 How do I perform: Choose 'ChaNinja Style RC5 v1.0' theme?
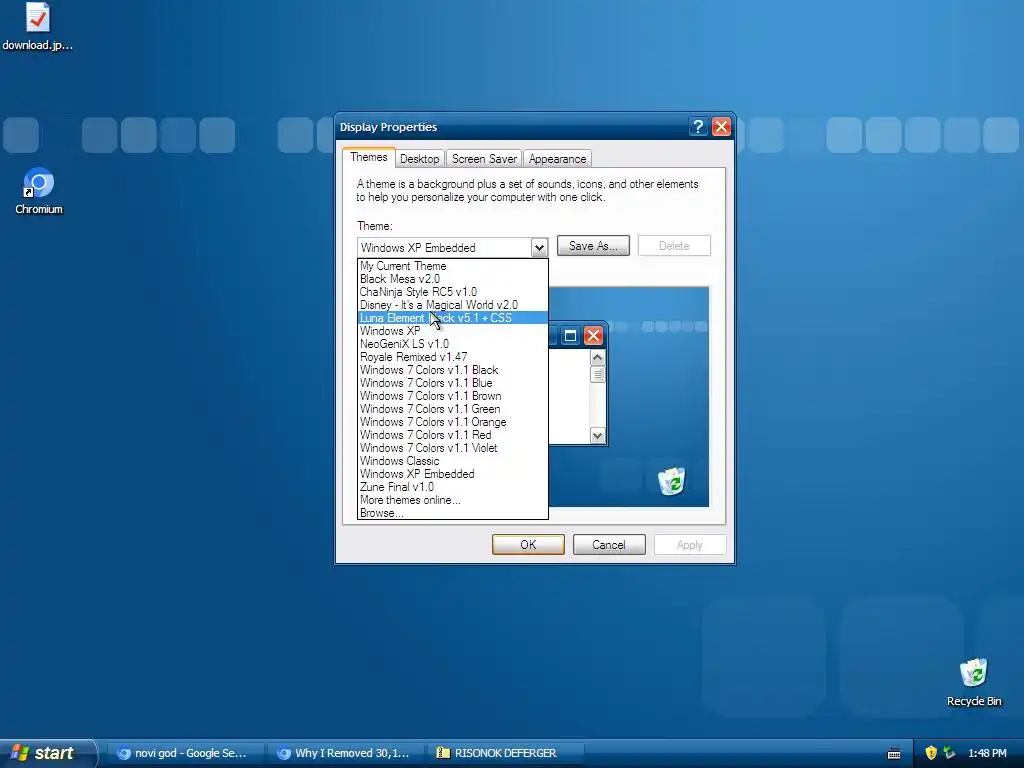(453, 292)
